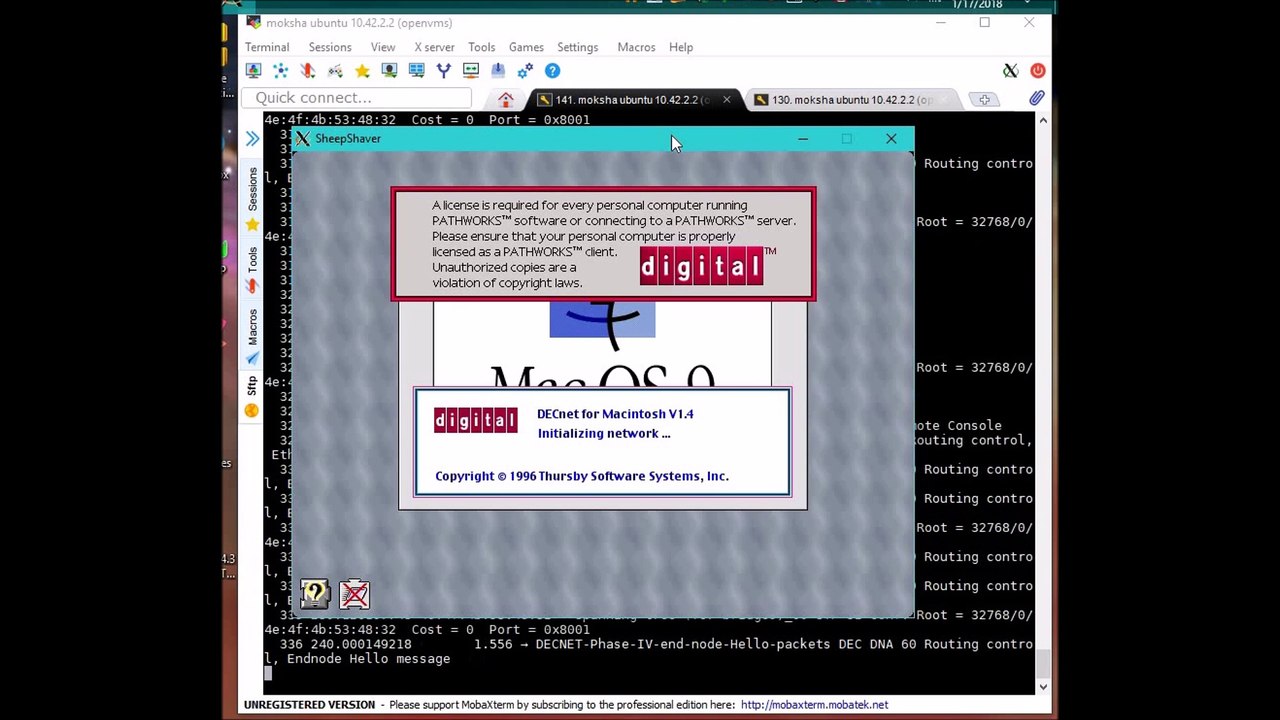Go to the Home tab icon

(x=506, y=99)
